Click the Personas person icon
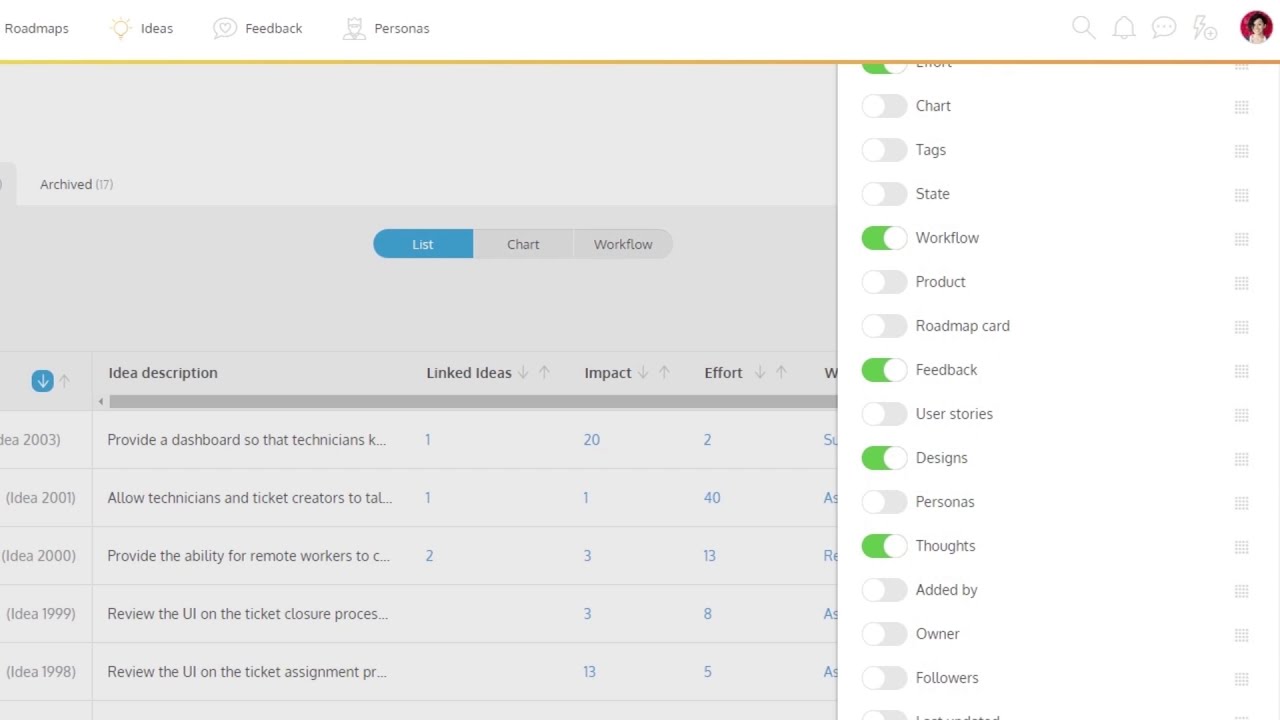Screen dimensions: 1280x720 click(x=354, y=28)
